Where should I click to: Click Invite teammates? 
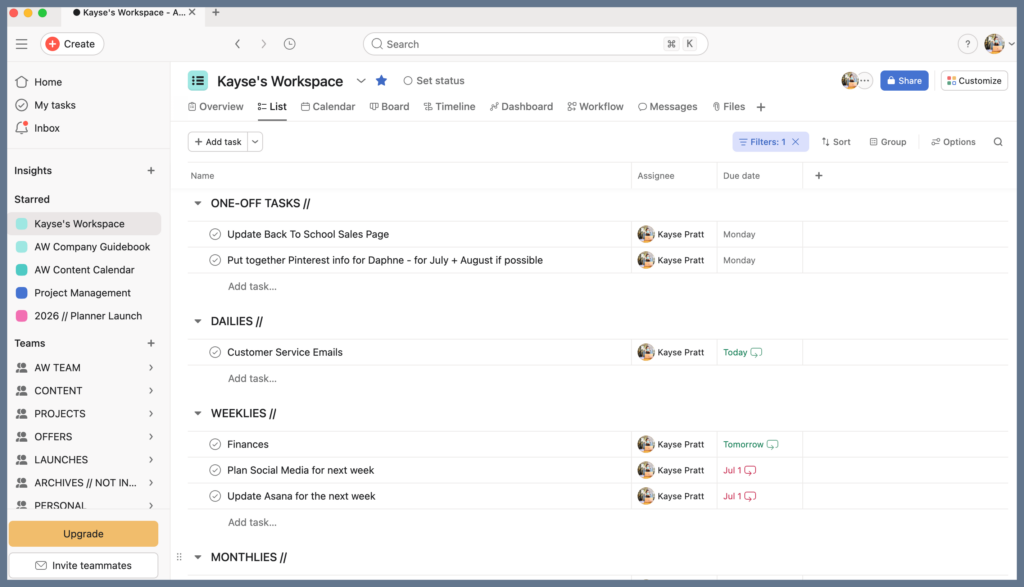[83, 565]
